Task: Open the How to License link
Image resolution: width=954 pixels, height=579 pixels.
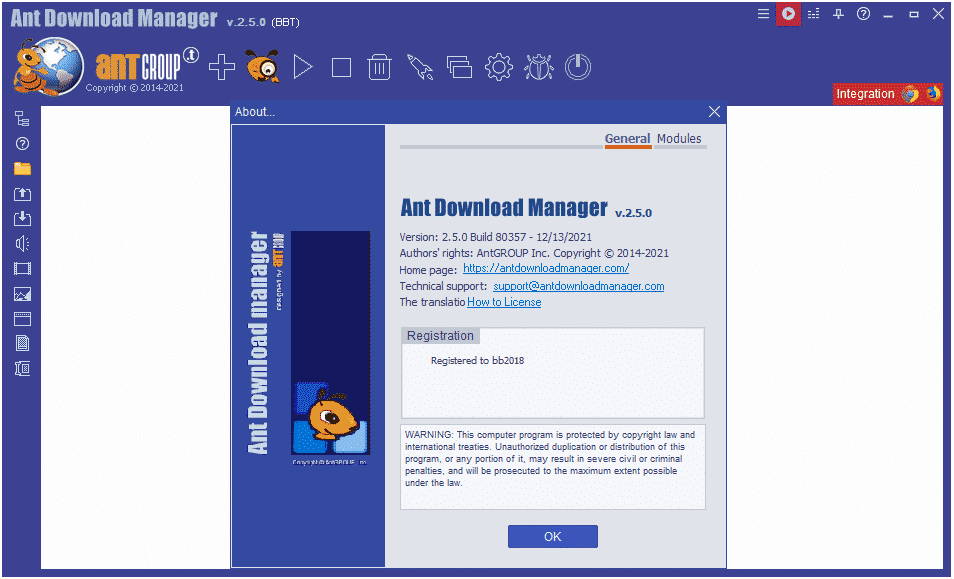Action: tap(504, 301)
